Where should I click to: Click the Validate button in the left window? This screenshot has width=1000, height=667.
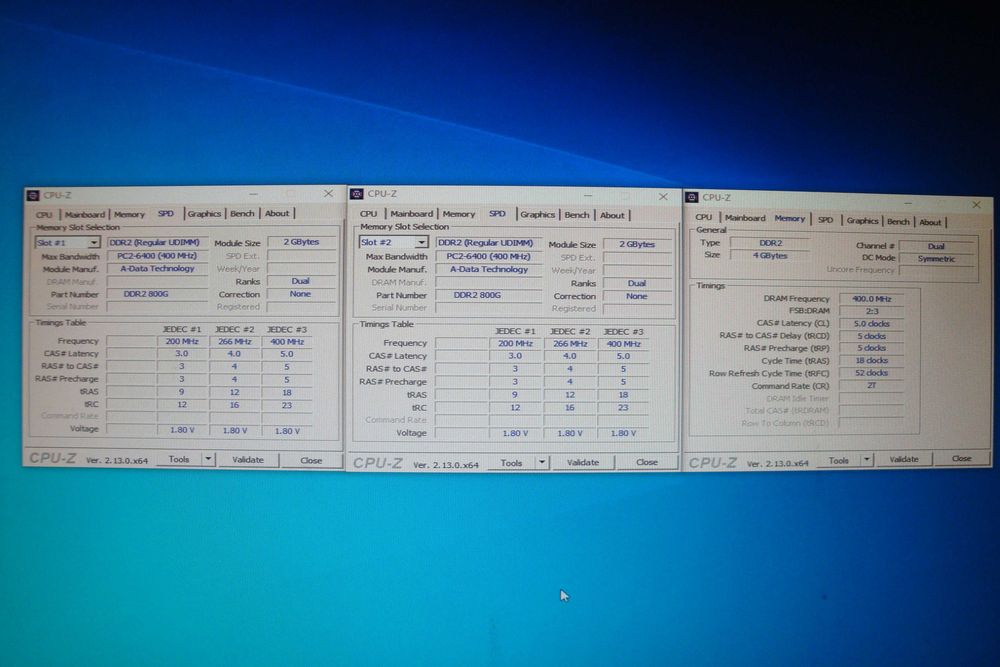click(247, 460)
